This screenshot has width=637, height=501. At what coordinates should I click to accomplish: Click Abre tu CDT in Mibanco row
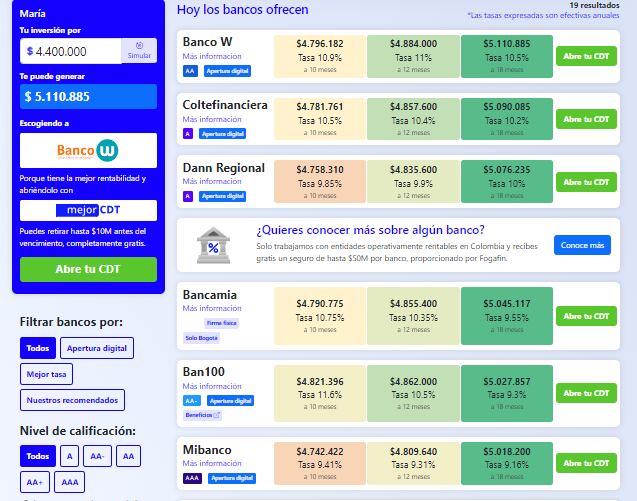(x=586, y=464)
